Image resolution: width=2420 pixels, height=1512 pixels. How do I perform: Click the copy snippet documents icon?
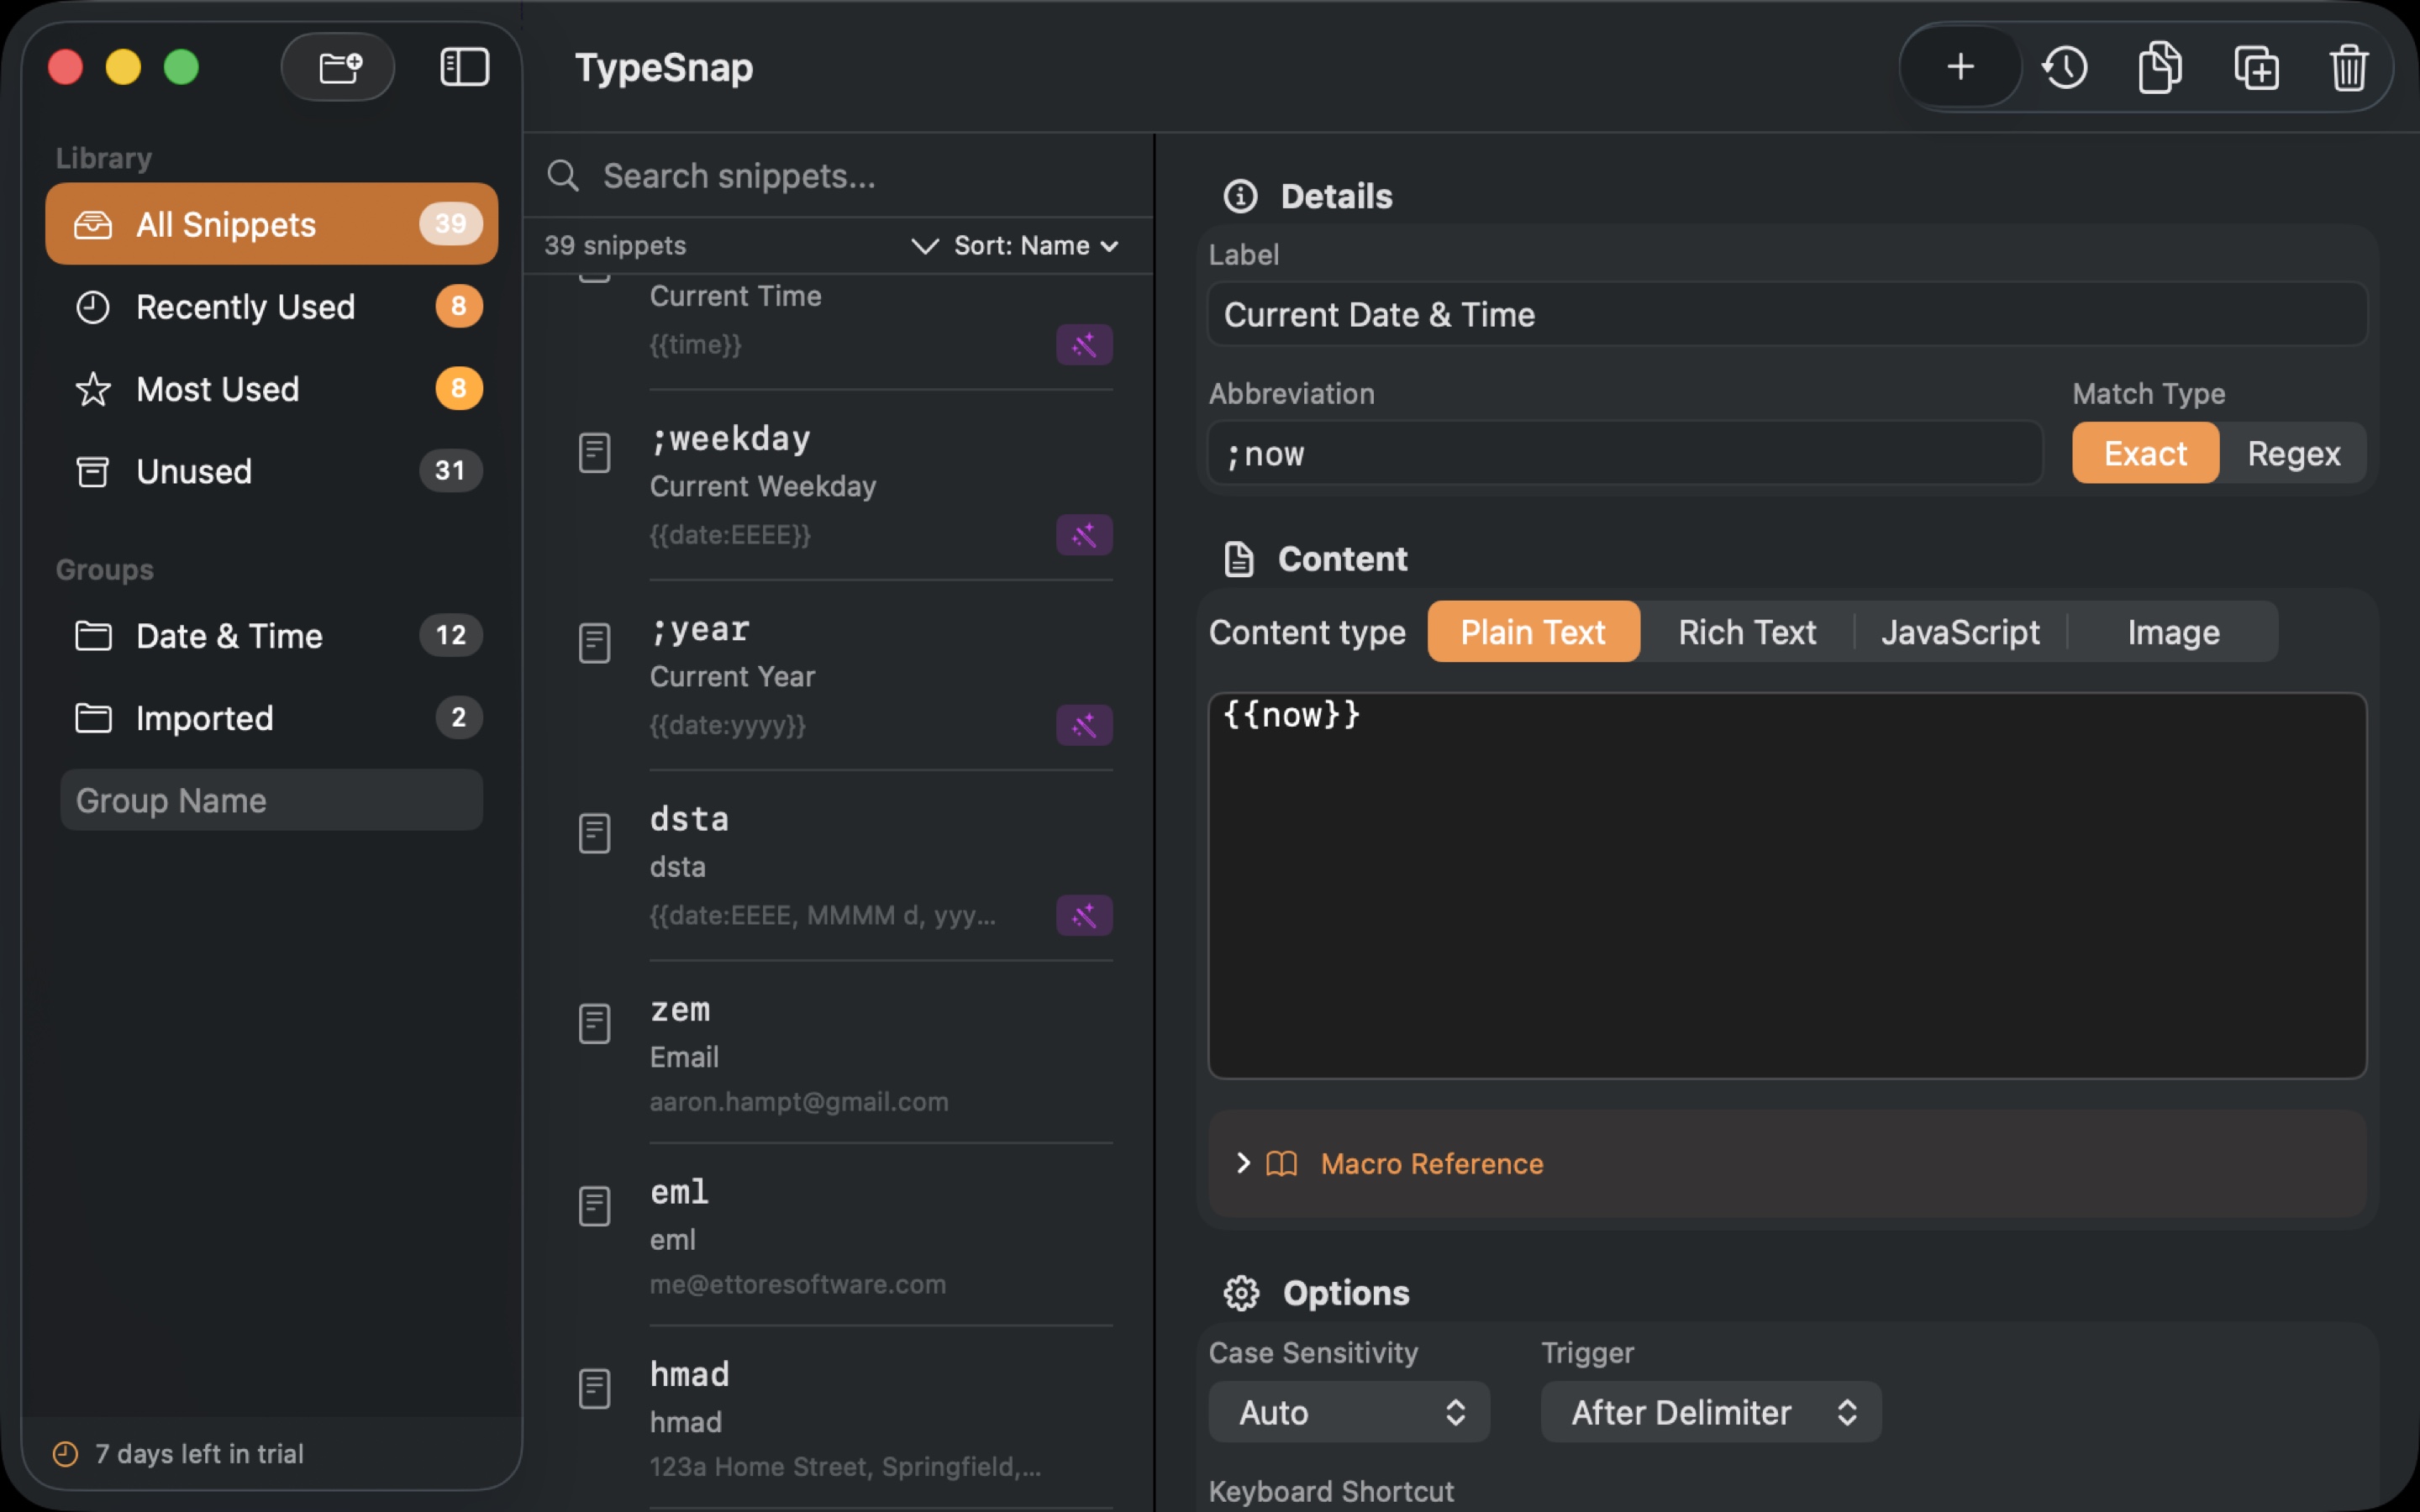pyautogui.click(x=2159, y=67)
